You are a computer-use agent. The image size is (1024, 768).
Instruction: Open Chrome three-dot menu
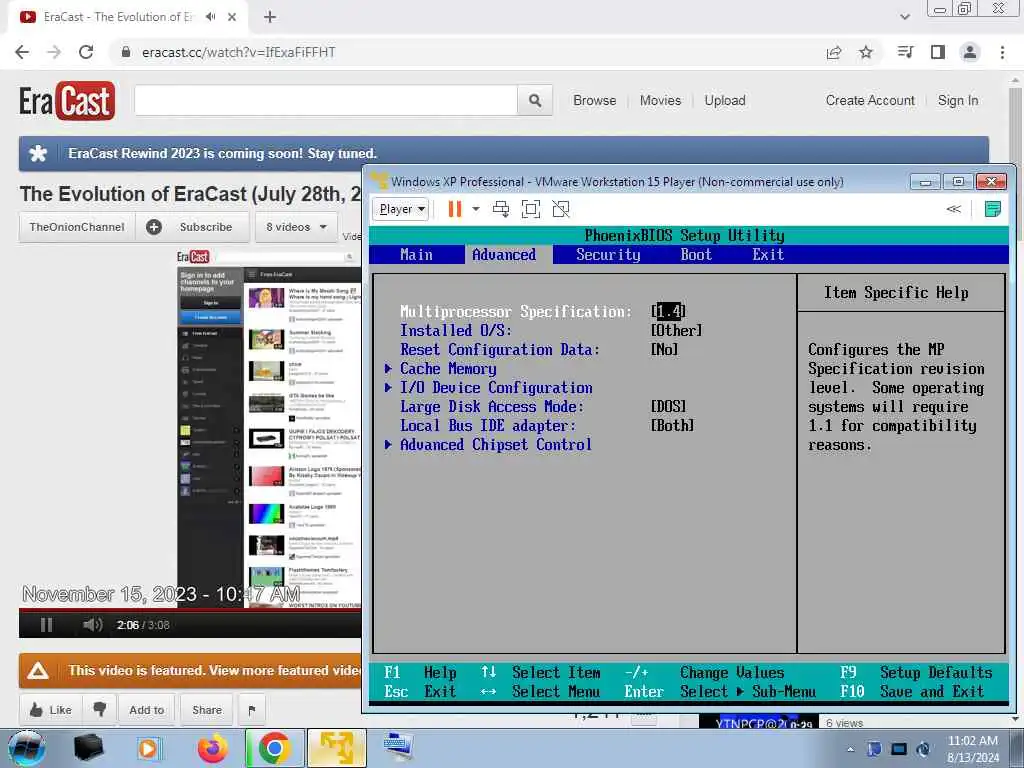click(x=1002, y=52)
